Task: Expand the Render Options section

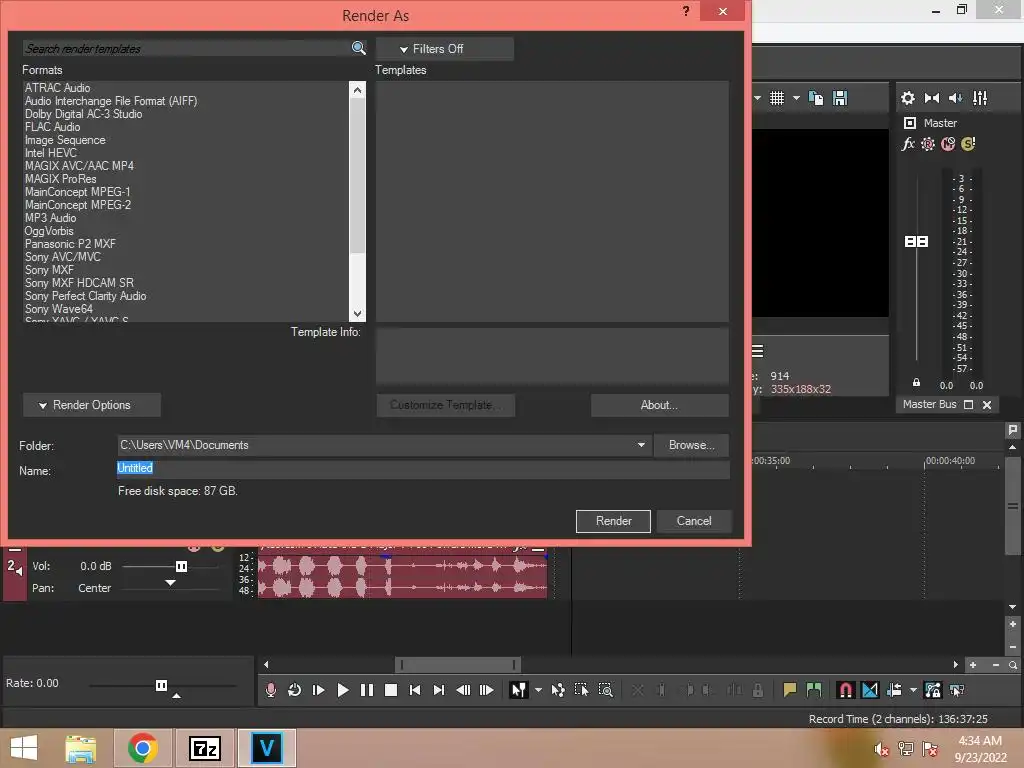Action: [91, 405]
